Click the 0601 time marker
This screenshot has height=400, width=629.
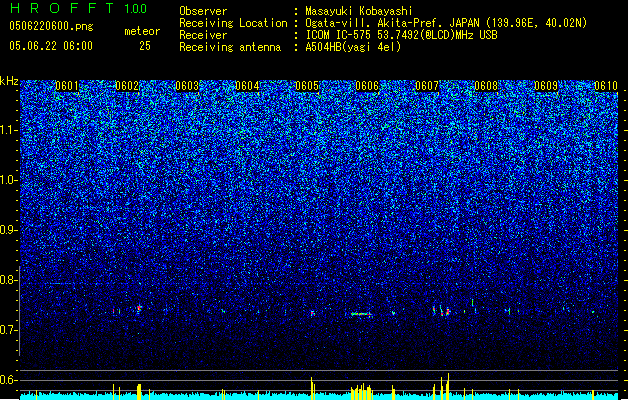[67, 86]
